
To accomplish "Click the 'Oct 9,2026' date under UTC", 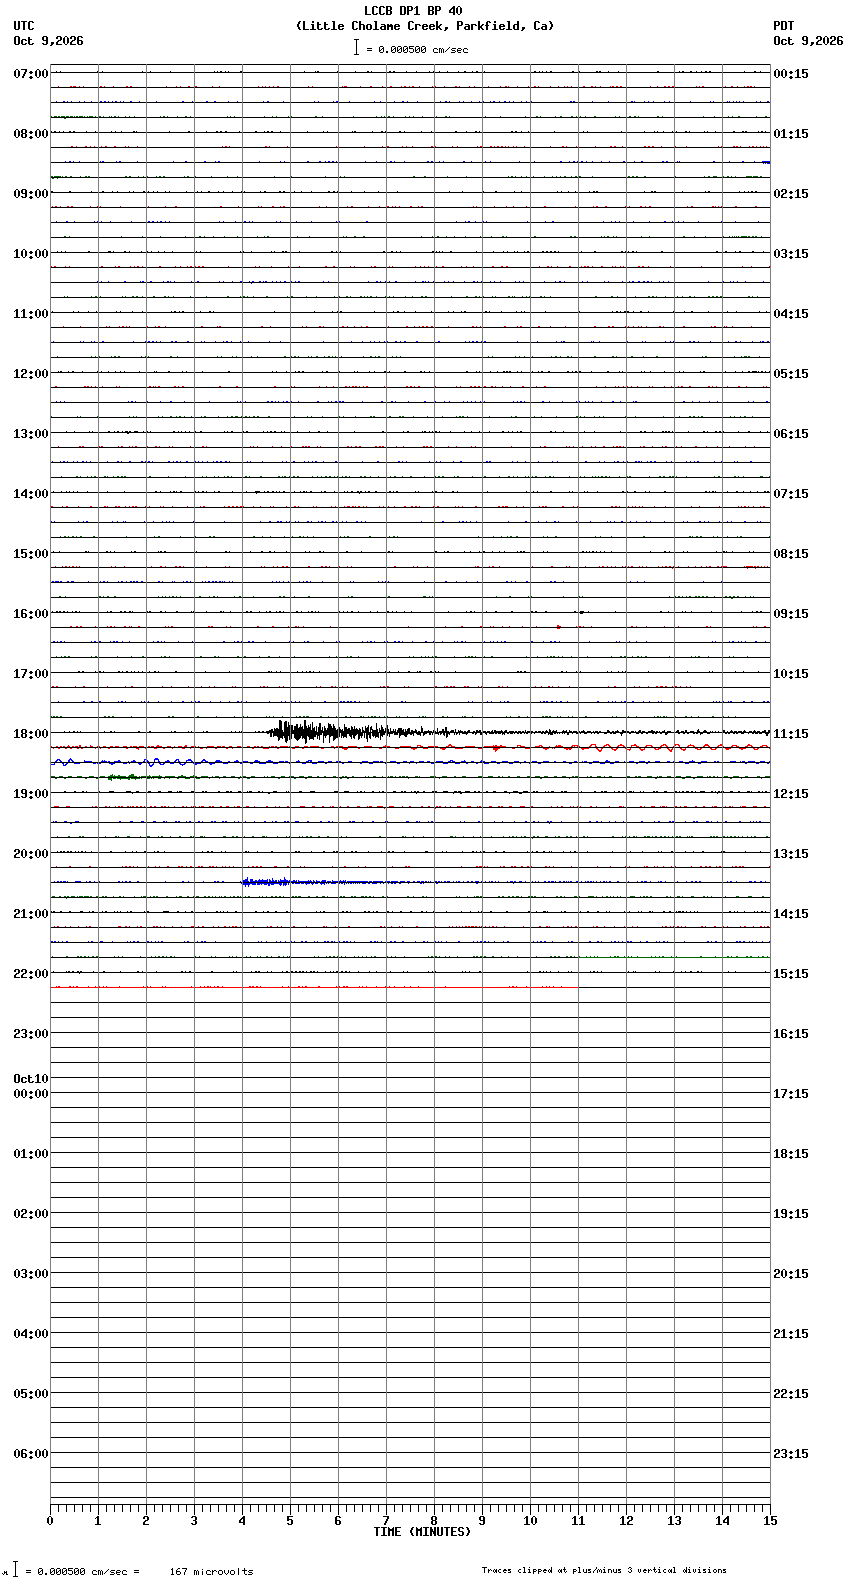I will (48, 41).
